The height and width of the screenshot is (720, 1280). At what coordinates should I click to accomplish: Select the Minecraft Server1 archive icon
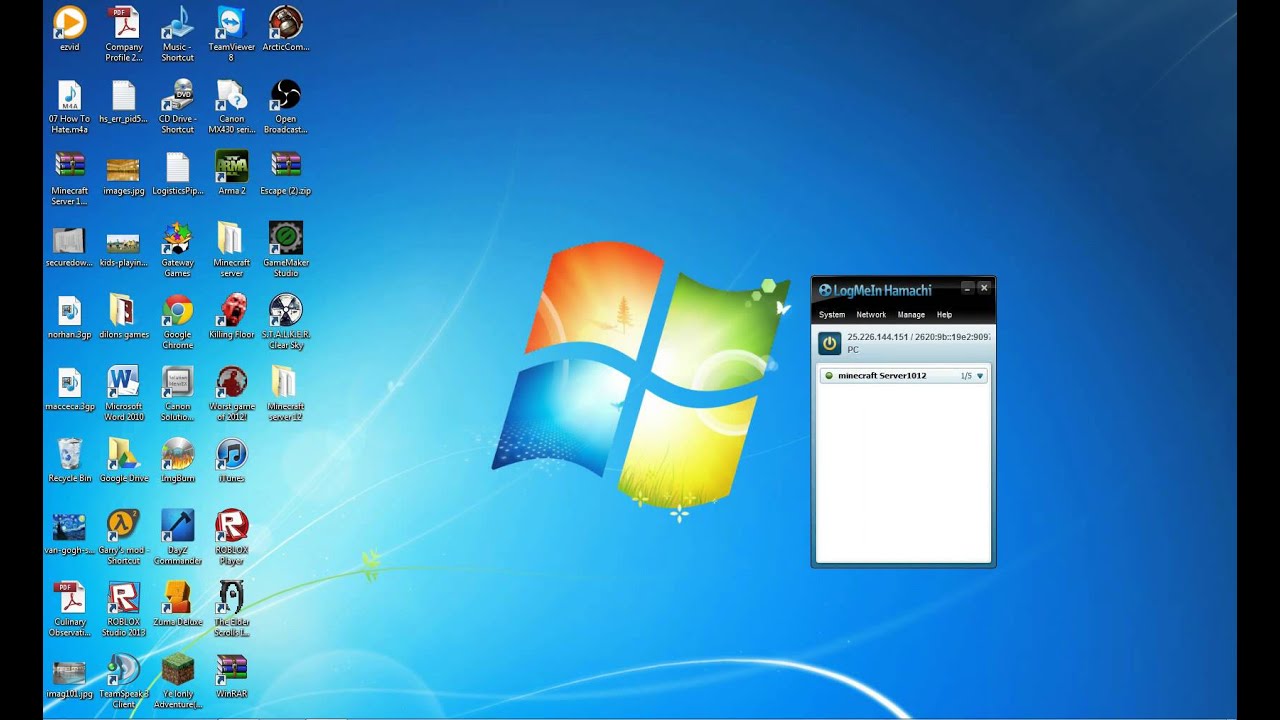[69, 166]
